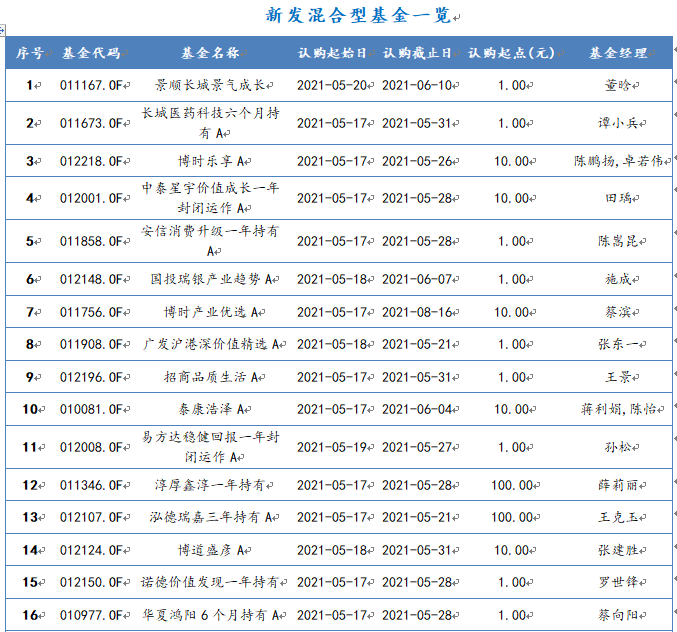Click the 认购起点(元) column header
The image size is (677, 632).
click(512, 53)
